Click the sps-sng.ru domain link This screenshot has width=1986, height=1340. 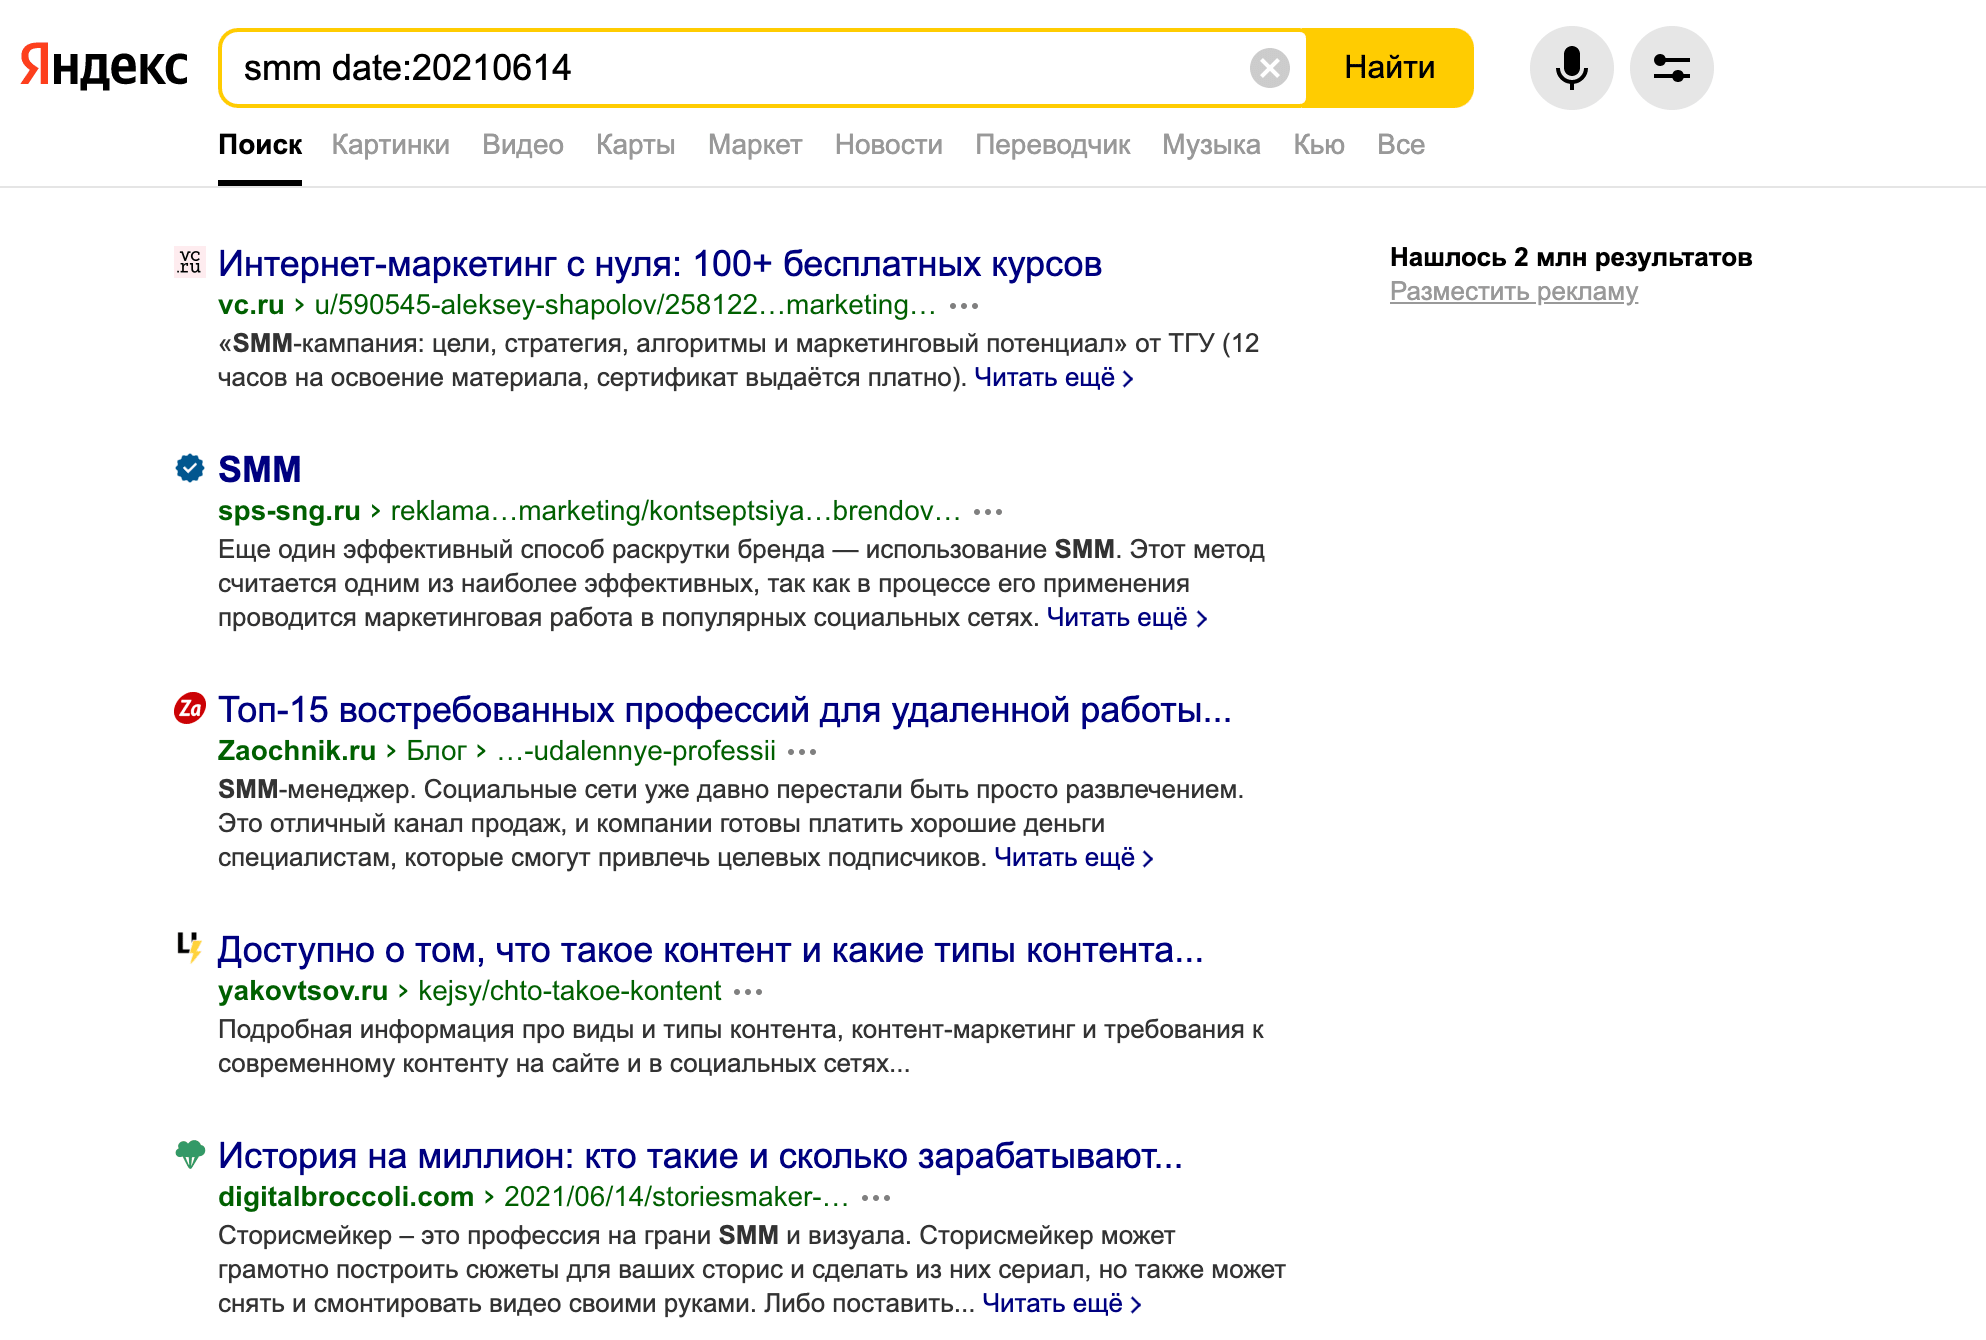click(x=289, y=511)
